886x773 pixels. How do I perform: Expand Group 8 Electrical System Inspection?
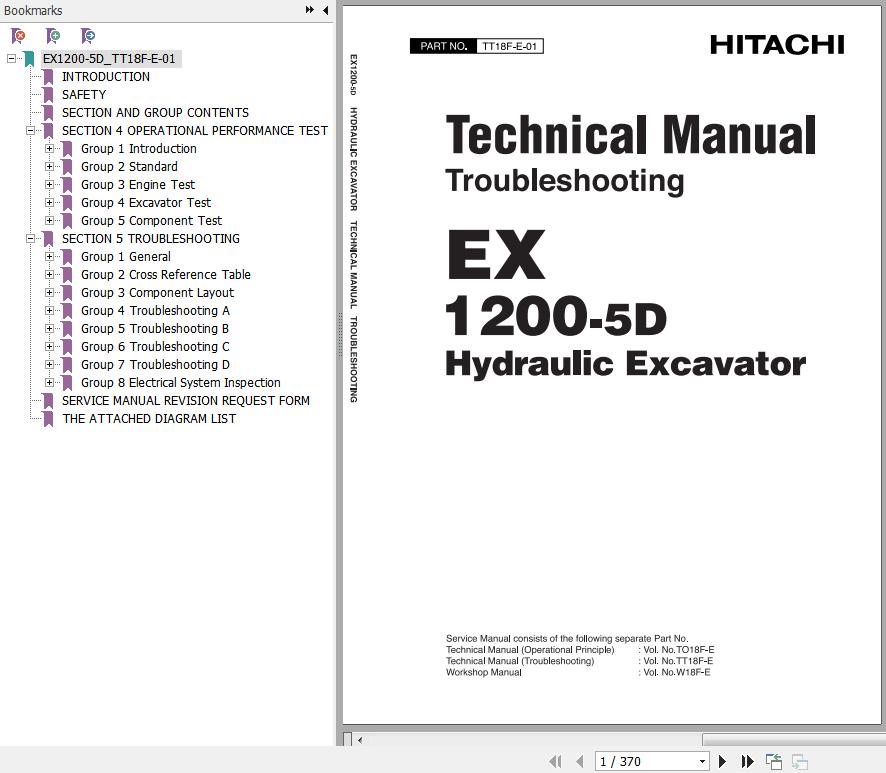(x=49, y=383)
